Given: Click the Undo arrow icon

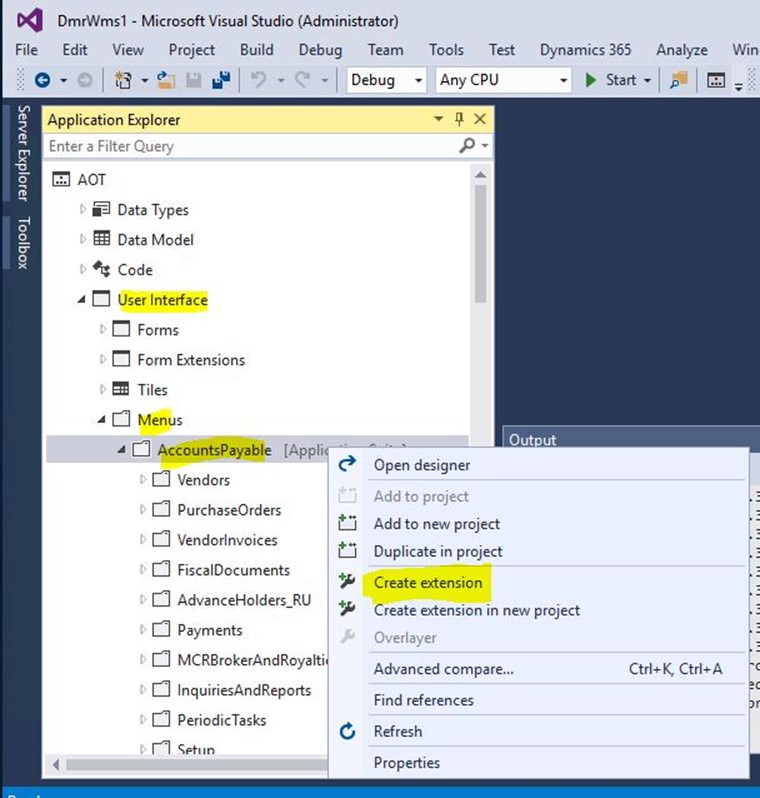Looking at the screenshot, I should tap(259, 80).
